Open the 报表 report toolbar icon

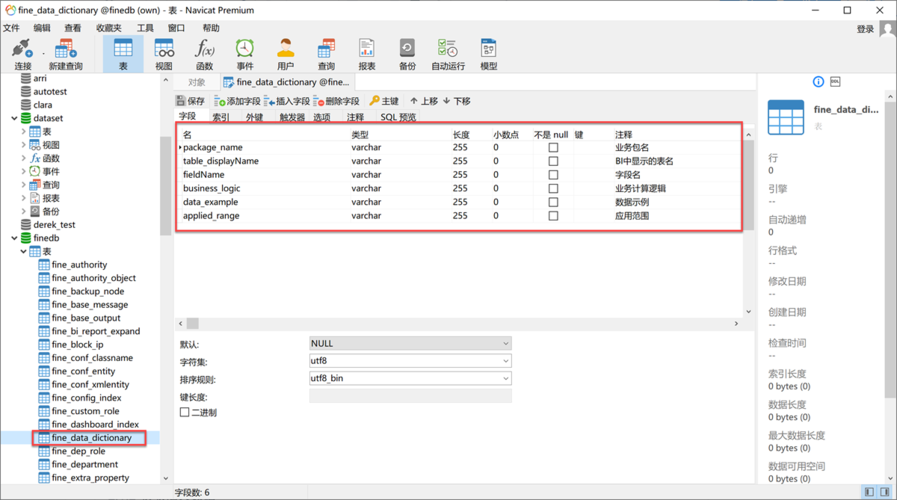[x=367, y=55]
